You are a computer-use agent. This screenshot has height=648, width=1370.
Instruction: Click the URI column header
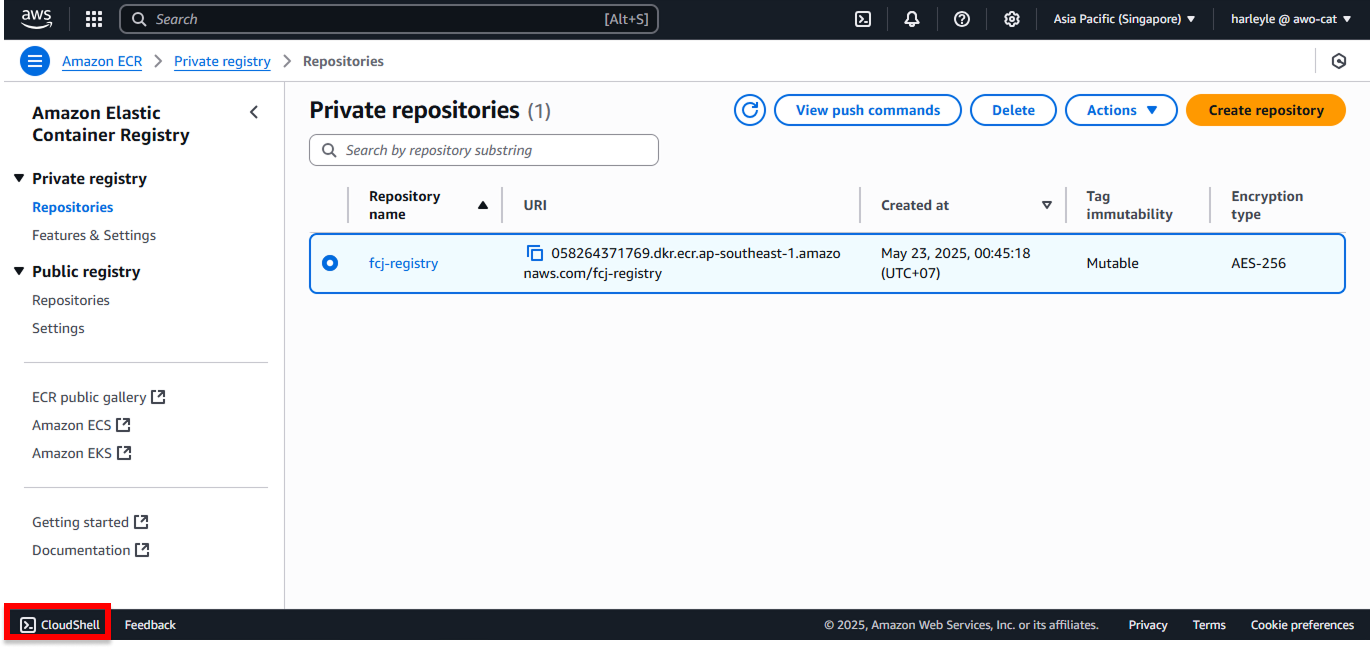coord(535,205)
